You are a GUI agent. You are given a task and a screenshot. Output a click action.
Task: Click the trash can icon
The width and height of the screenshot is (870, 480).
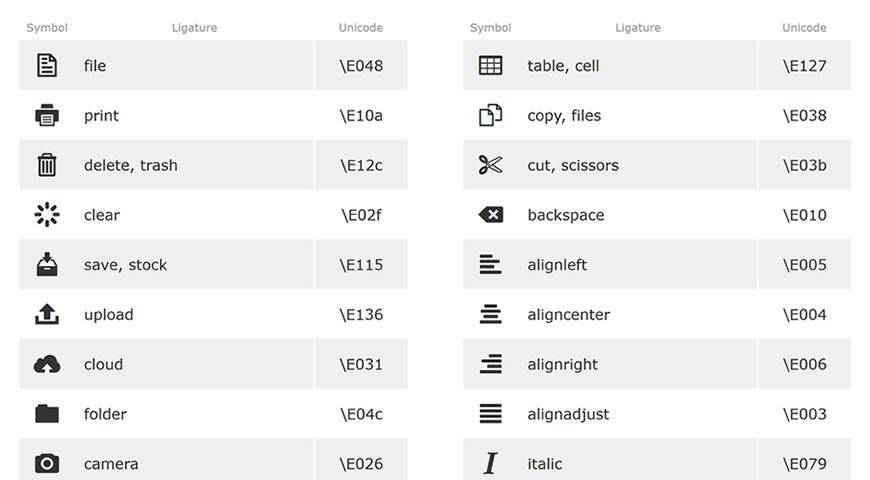[47, 165]
